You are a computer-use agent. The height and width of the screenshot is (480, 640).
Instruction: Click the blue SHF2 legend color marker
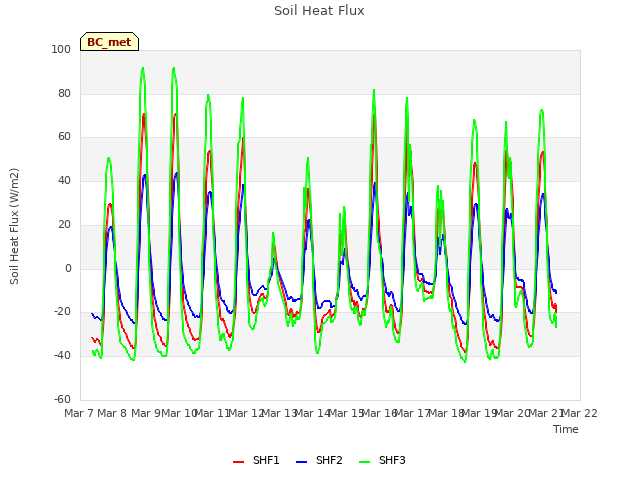point(301,462)
